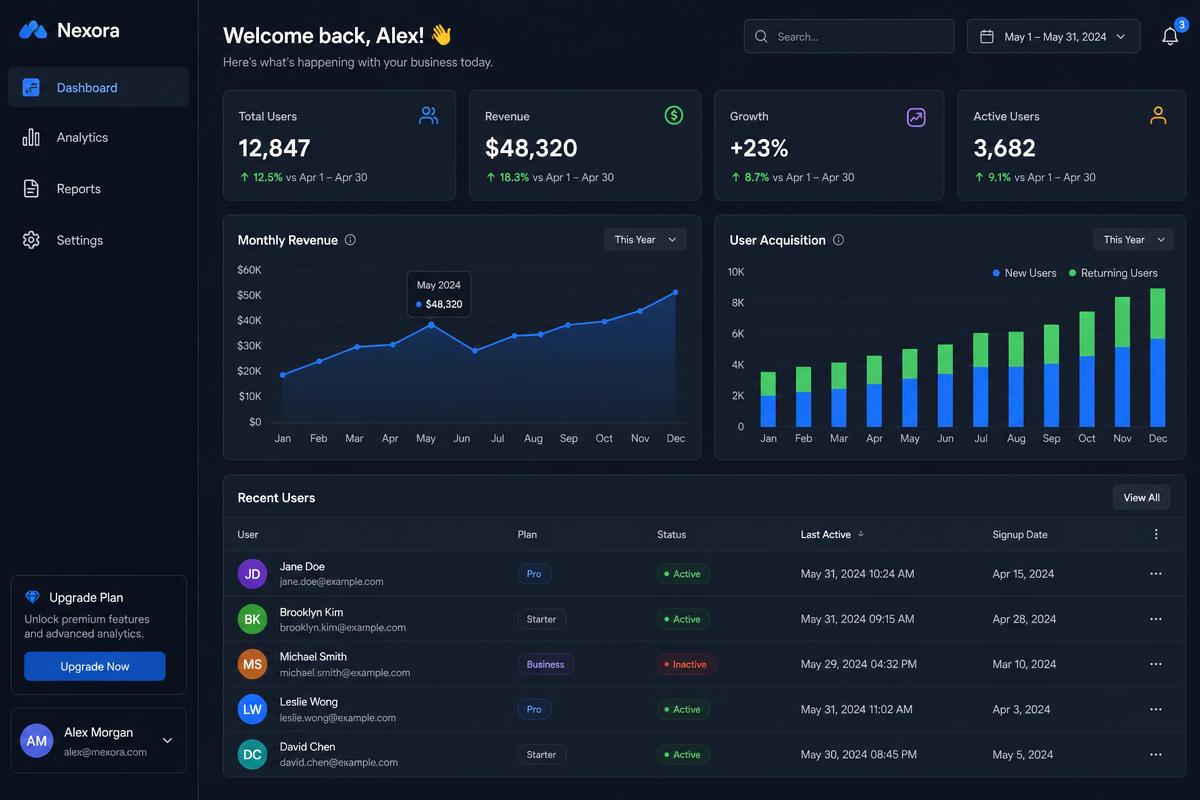Viewport: 1200px width, 800px height.
Task: Click the View All button
Action: tap(1141, 497)
